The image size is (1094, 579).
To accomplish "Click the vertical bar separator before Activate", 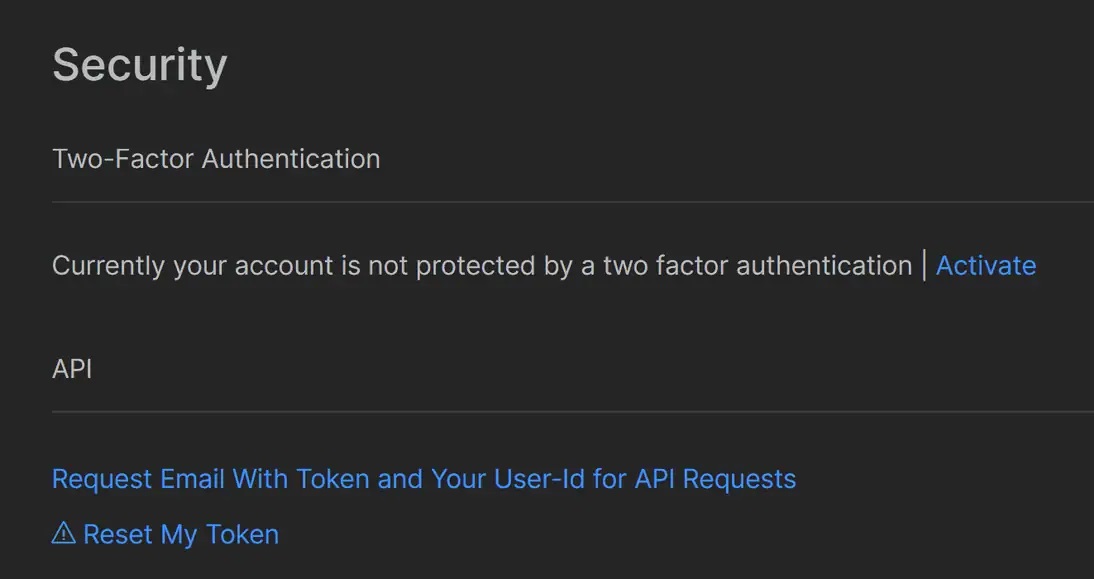I will [x=924, y=266].
